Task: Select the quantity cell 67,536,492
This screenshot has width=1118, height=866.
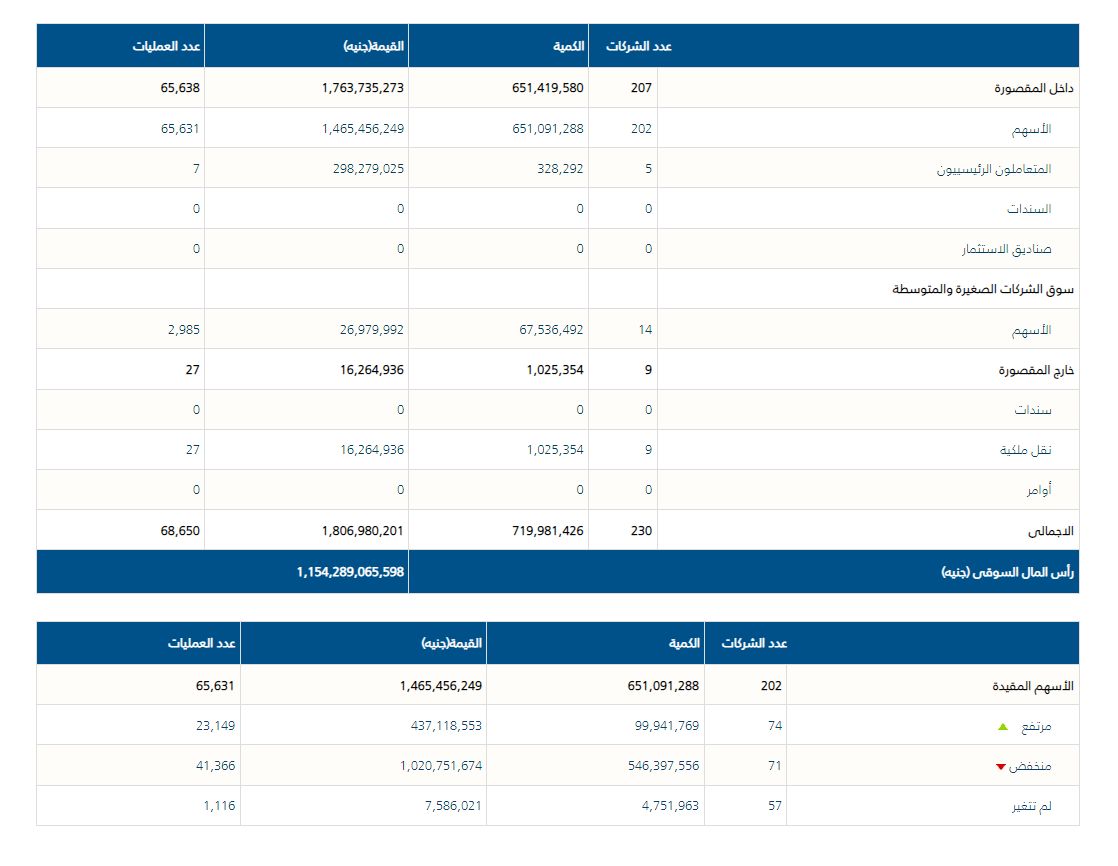Action: tap(545, 329)
